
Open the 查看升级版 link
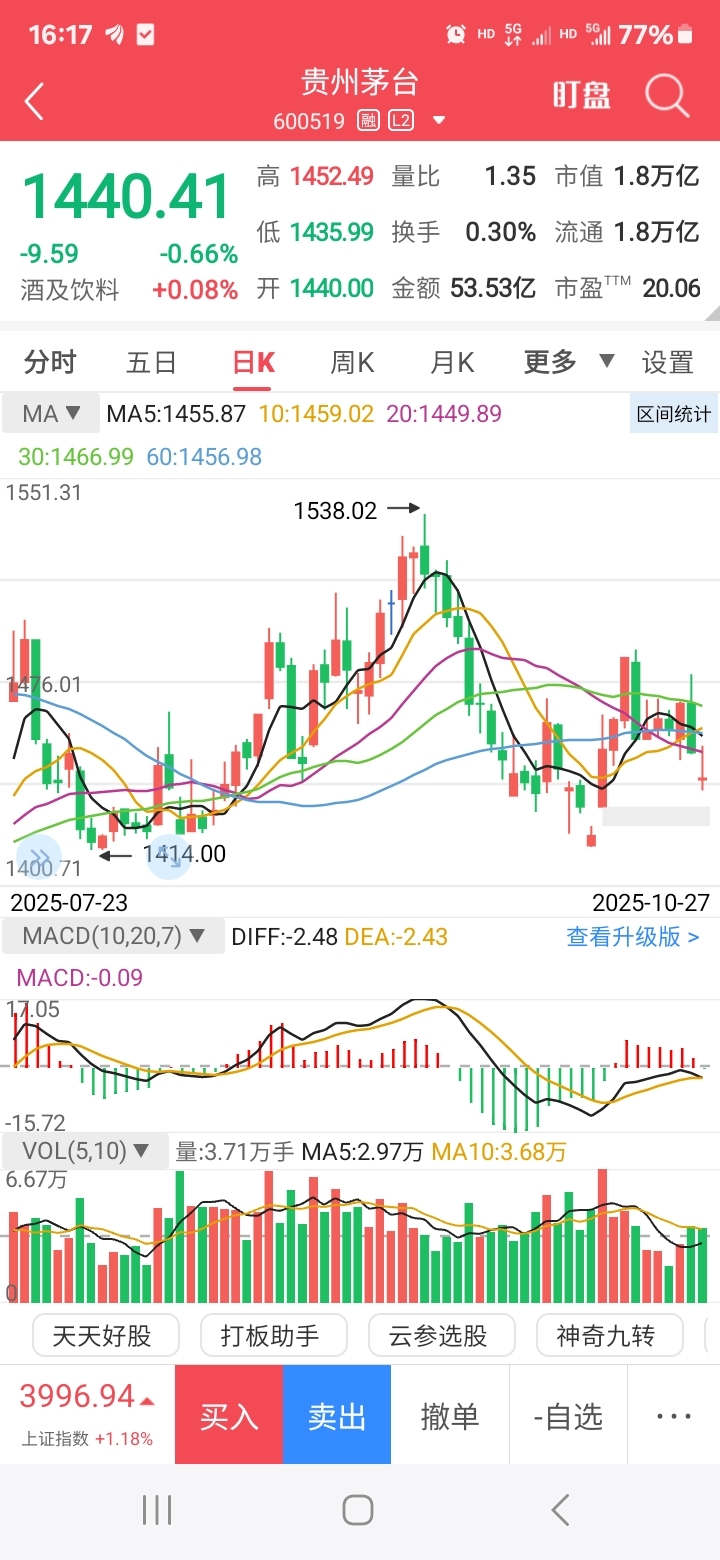click(633, 937)
